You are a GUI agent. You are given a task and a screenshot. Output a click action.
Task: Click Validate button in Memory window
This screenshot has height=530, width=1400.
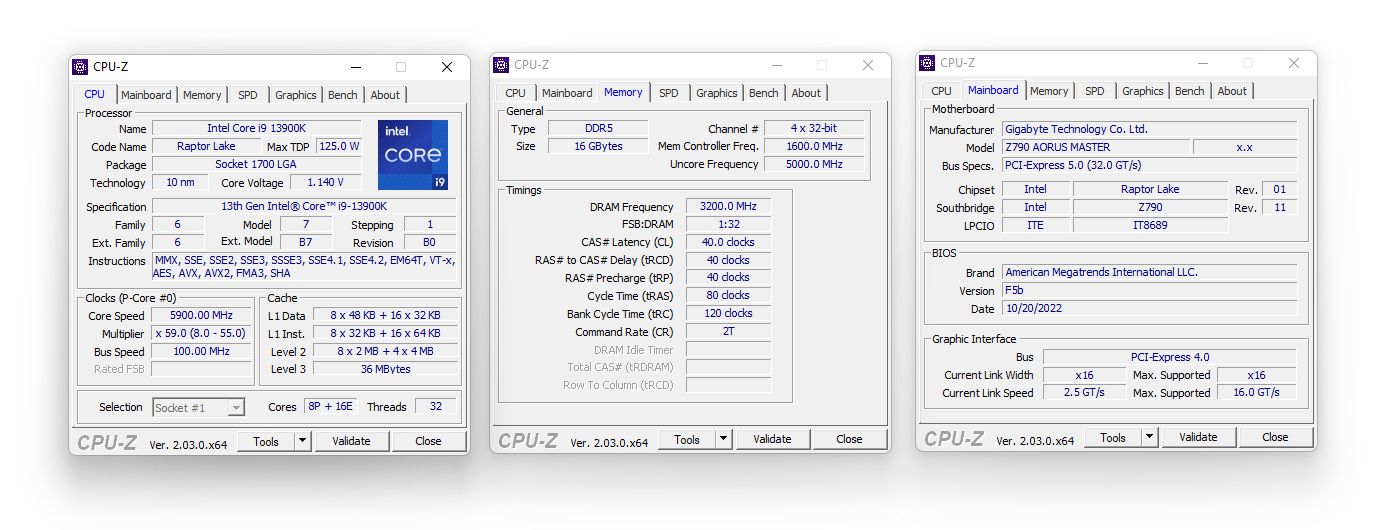pos(772,439)
